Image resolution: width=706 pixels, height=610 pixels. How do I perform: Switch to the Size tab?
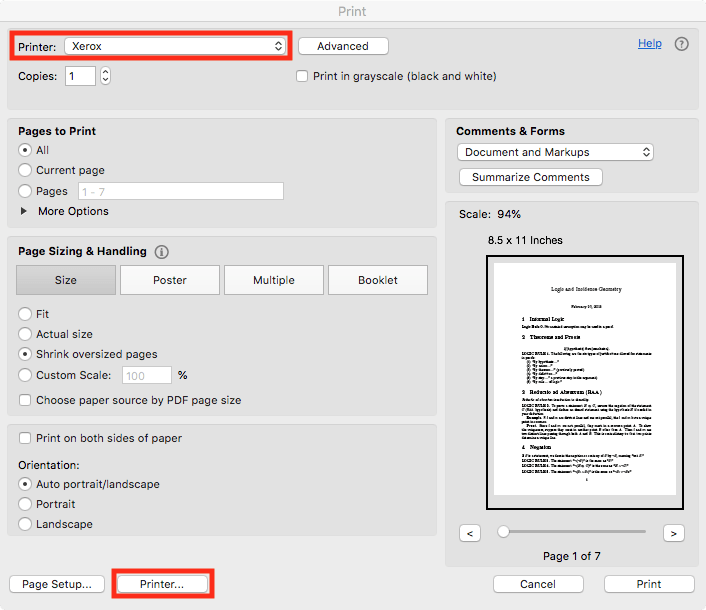(x=66, y=280)
